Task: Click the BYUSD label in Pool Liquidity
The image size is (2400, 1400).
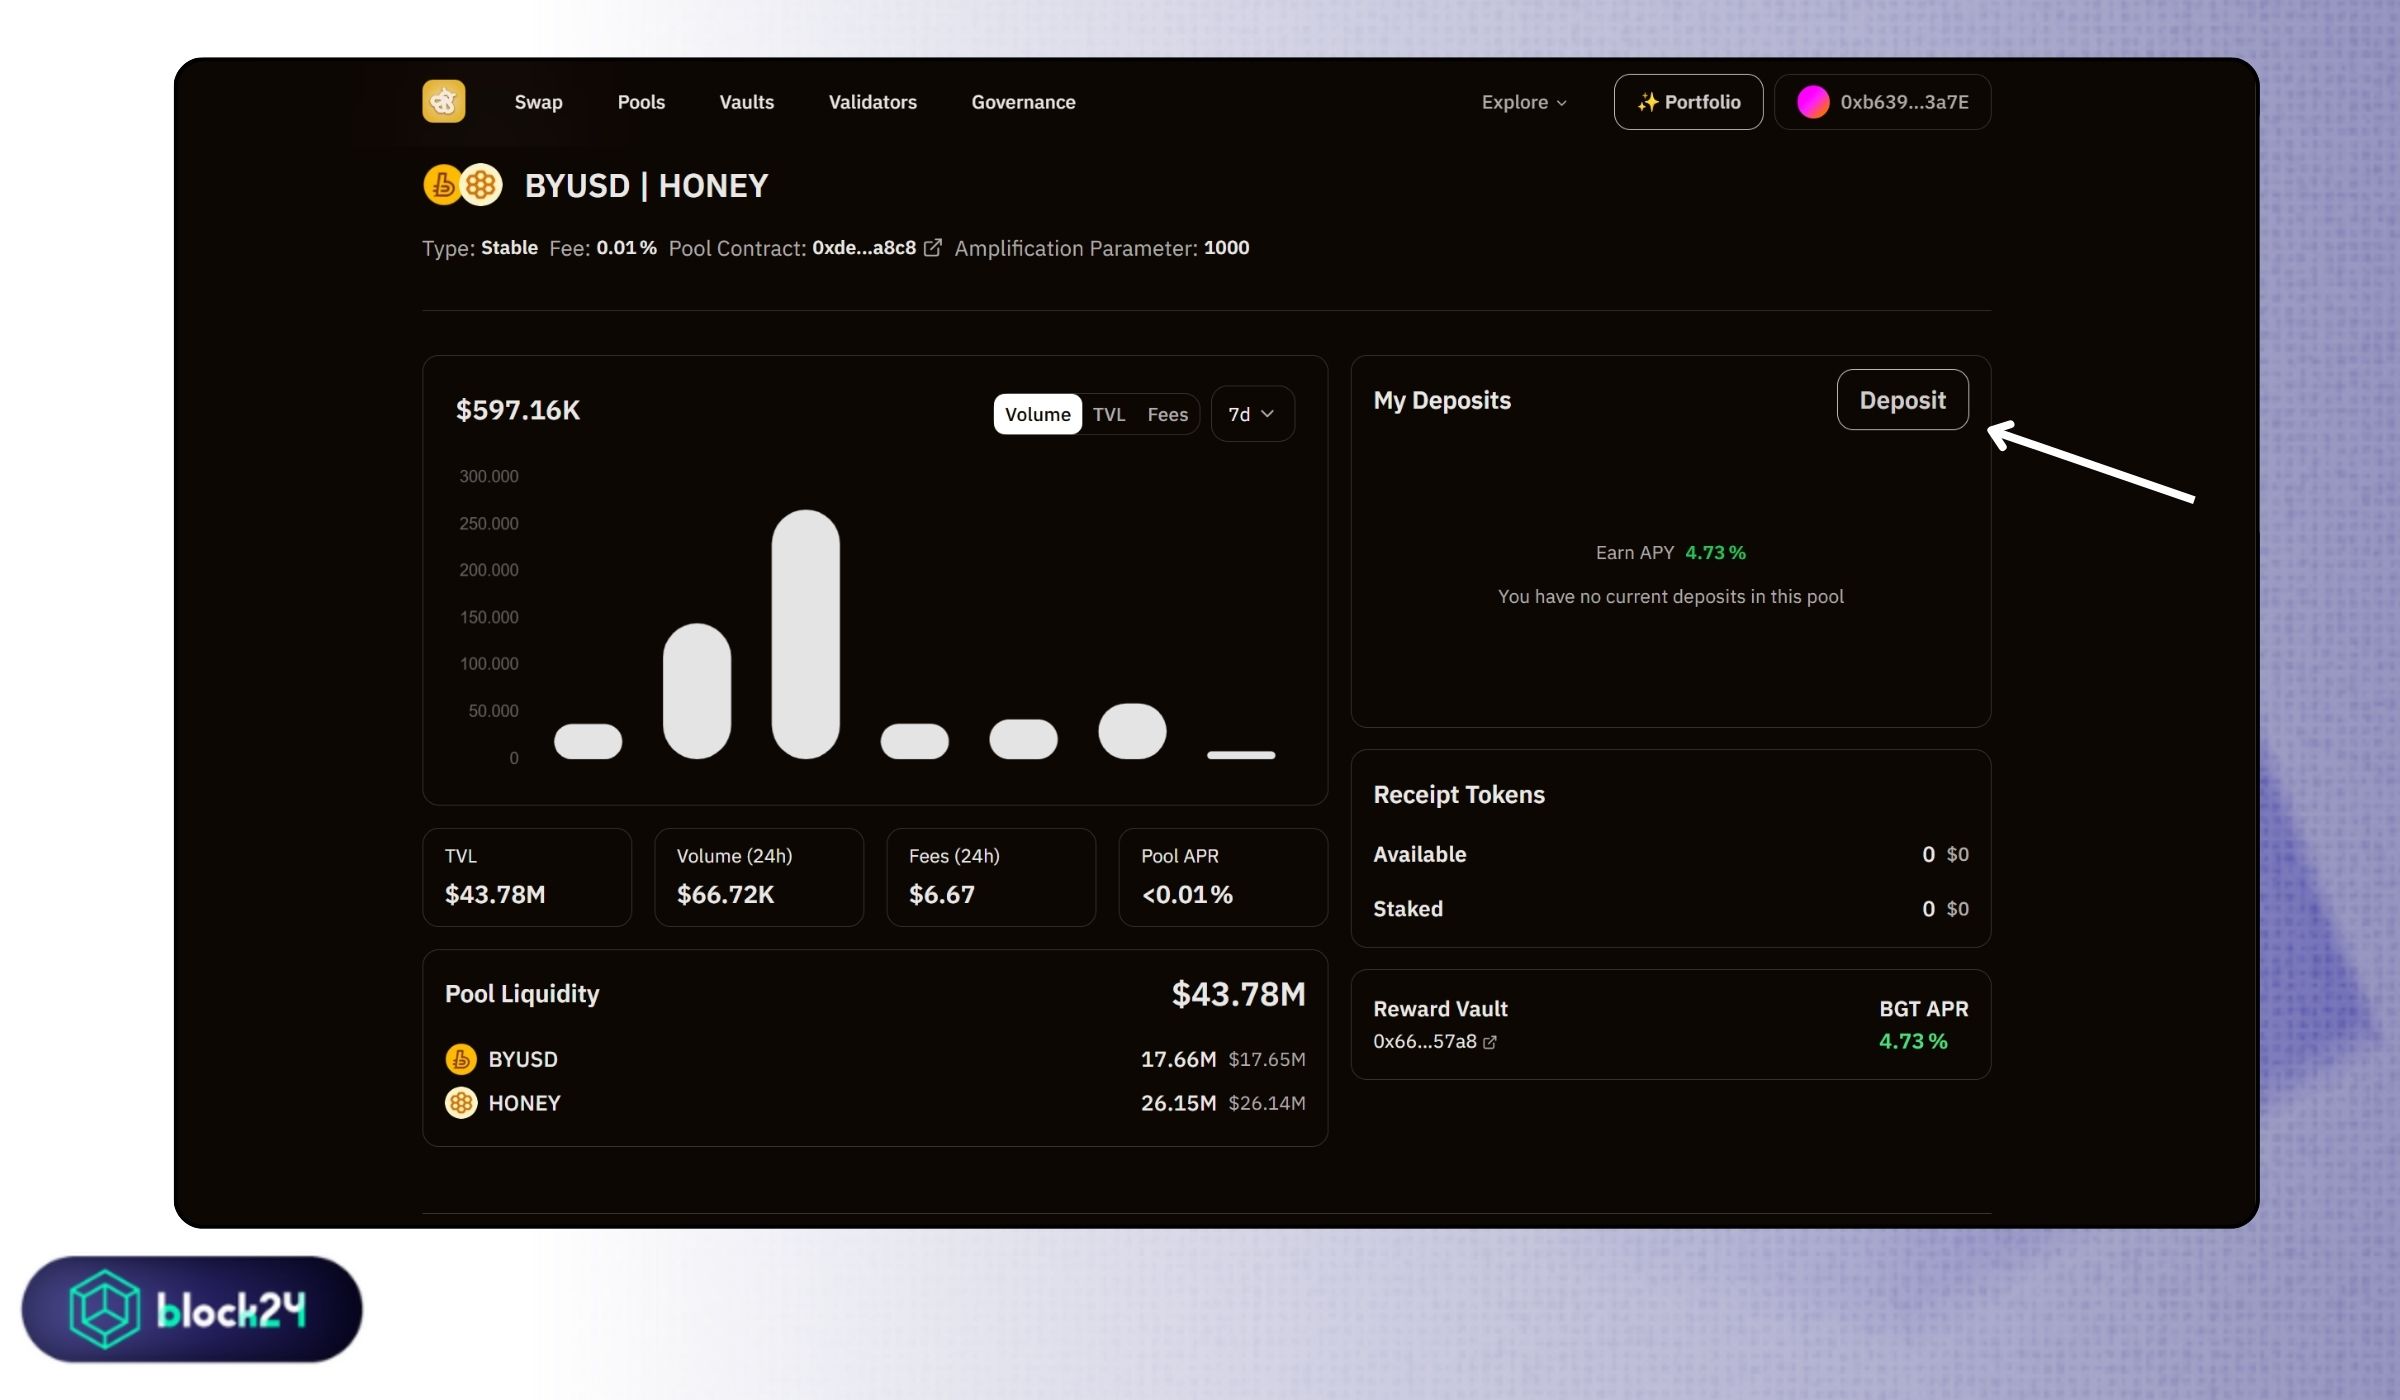Action: pos(523,1059)
